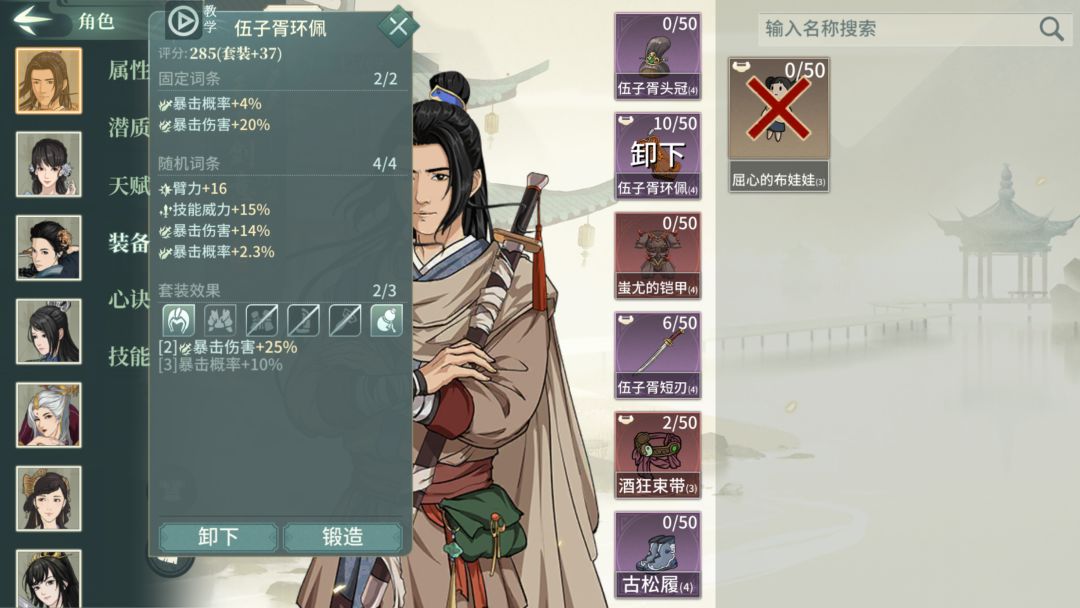Click the search magnifier icon
This screenshot has height=608, width=1080.
coord(1051,29)
